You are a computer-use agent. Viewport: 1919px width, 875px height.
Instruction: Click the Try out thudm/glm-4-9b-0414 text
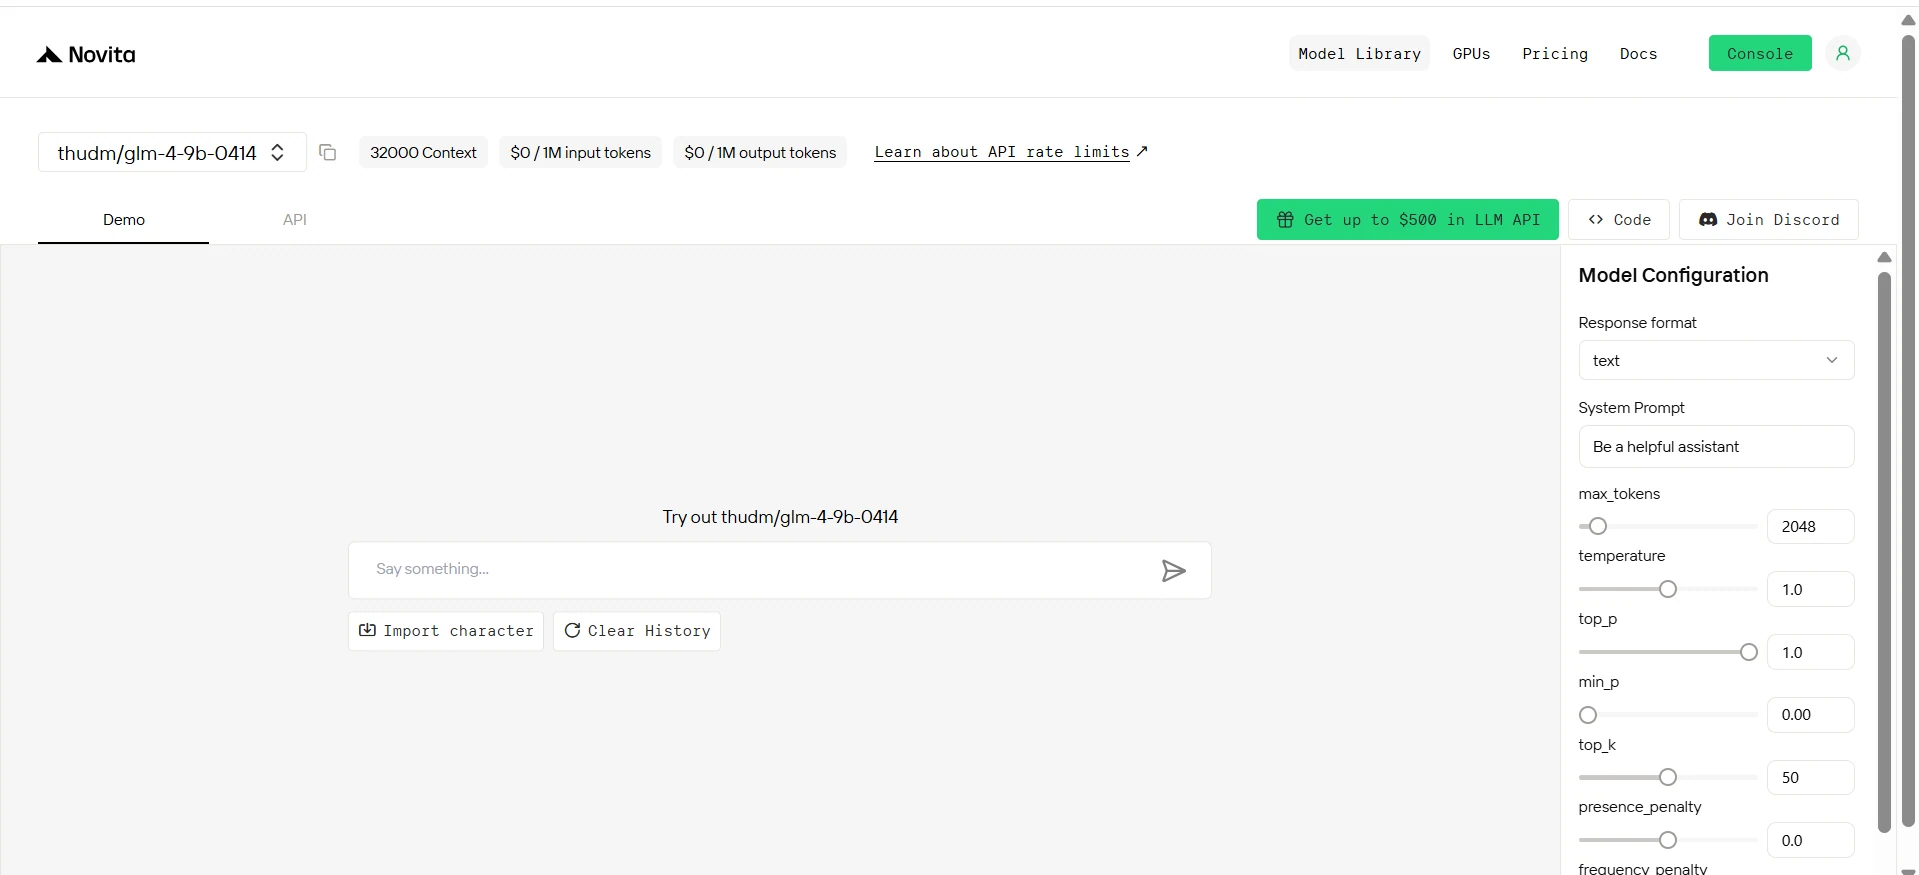tap(780, 517)
